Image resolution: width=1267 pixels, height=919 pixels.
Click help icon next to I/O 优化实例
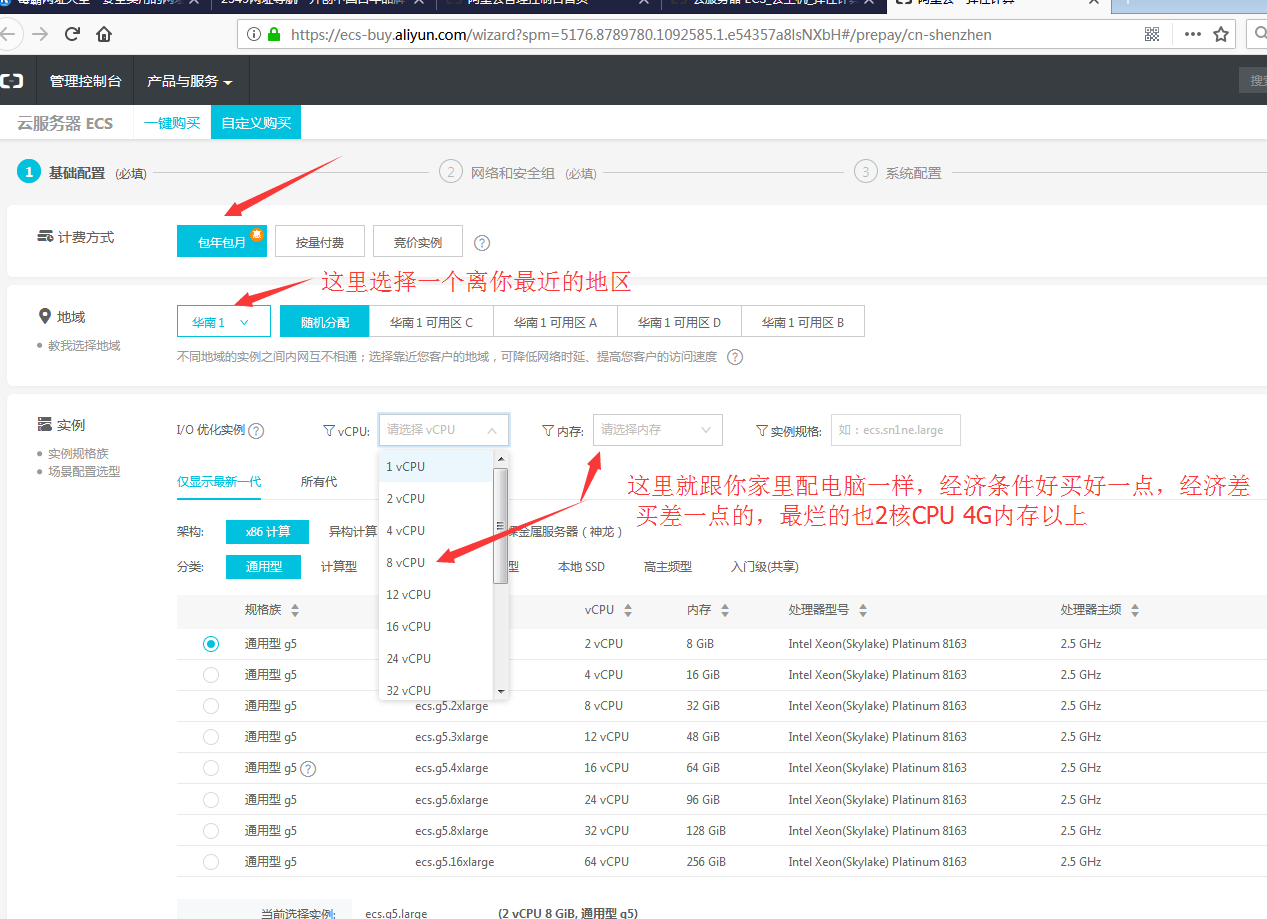click(x=256, y=431)
